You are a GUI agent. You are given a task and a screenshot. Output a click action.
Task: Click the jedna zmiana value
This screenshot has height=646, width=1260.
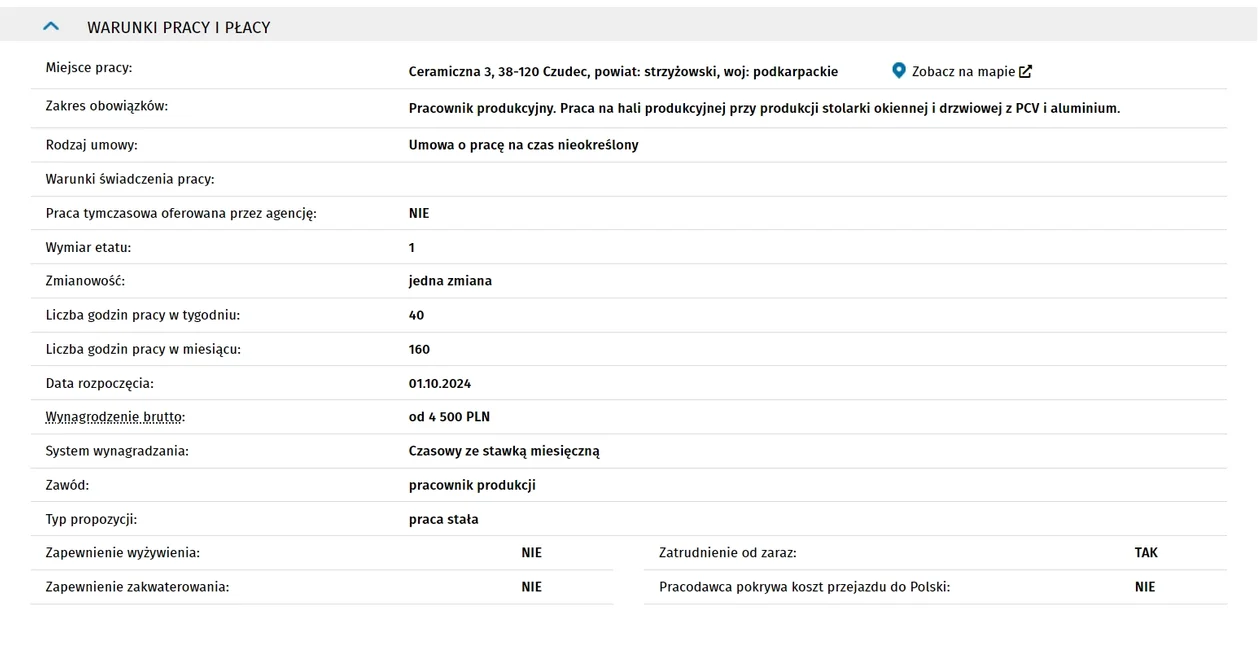(450, 281)
